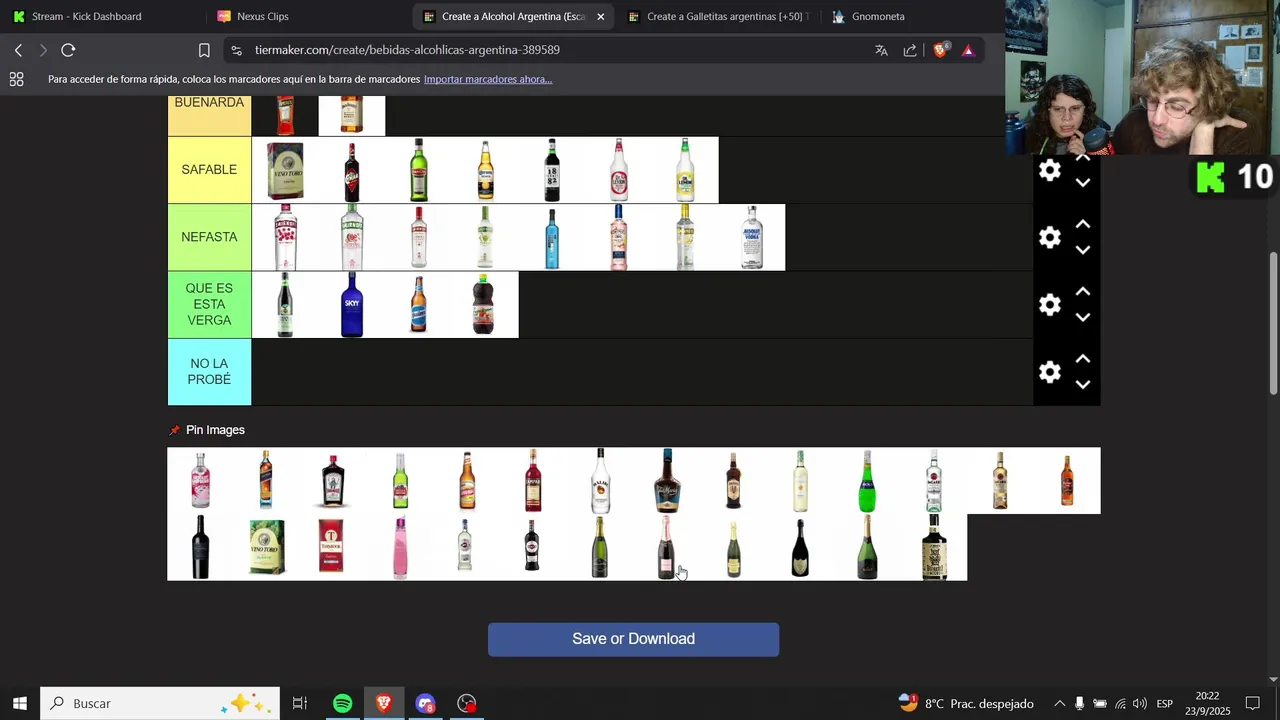Move NO LA PROBÉ tier up
Viewport: 1280px width, 720px height.
tap(1082, 358)
